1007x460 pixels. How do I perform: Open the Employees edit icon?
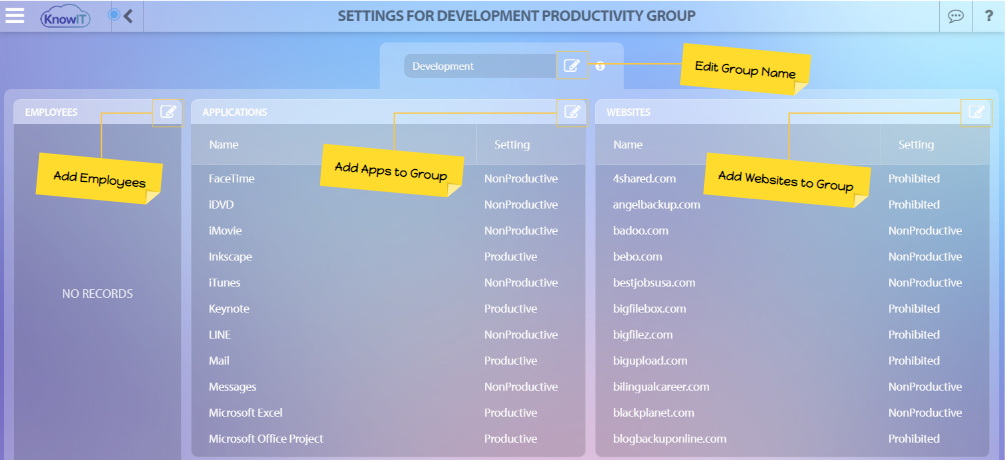167,112
